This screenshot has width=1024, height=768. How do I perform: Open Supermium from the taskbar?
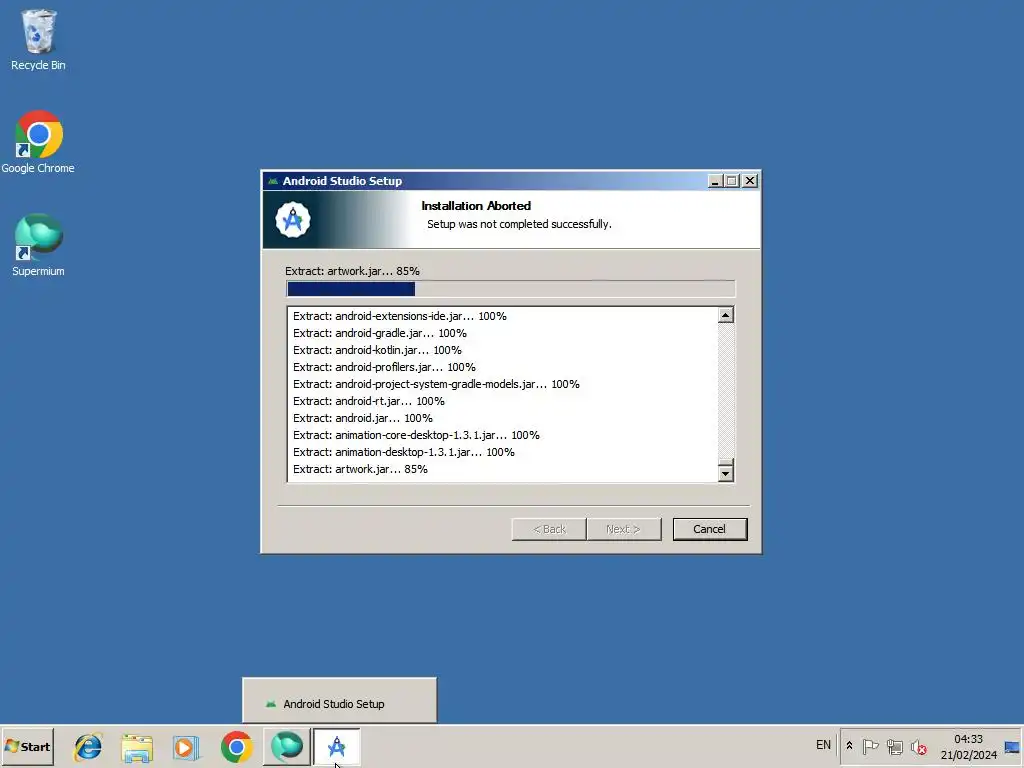pos(287,746)
